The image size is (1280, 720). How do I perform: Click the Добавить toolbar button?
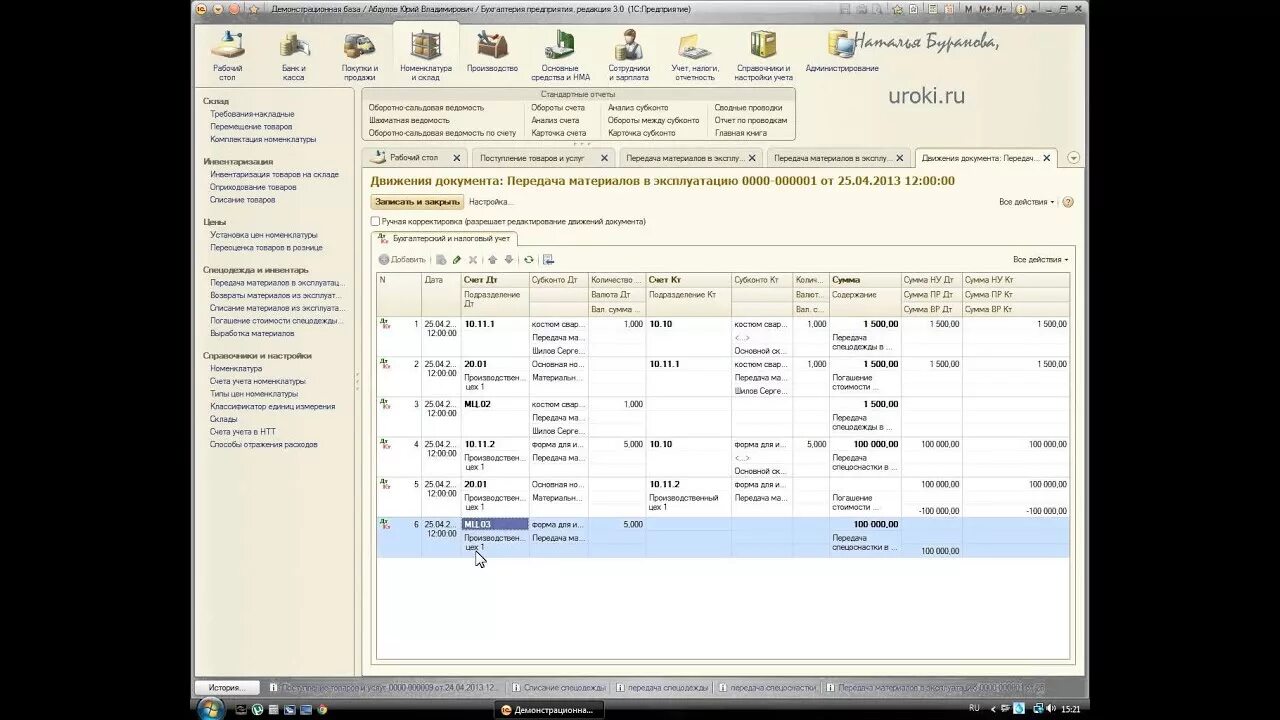[x=402, y=260]
